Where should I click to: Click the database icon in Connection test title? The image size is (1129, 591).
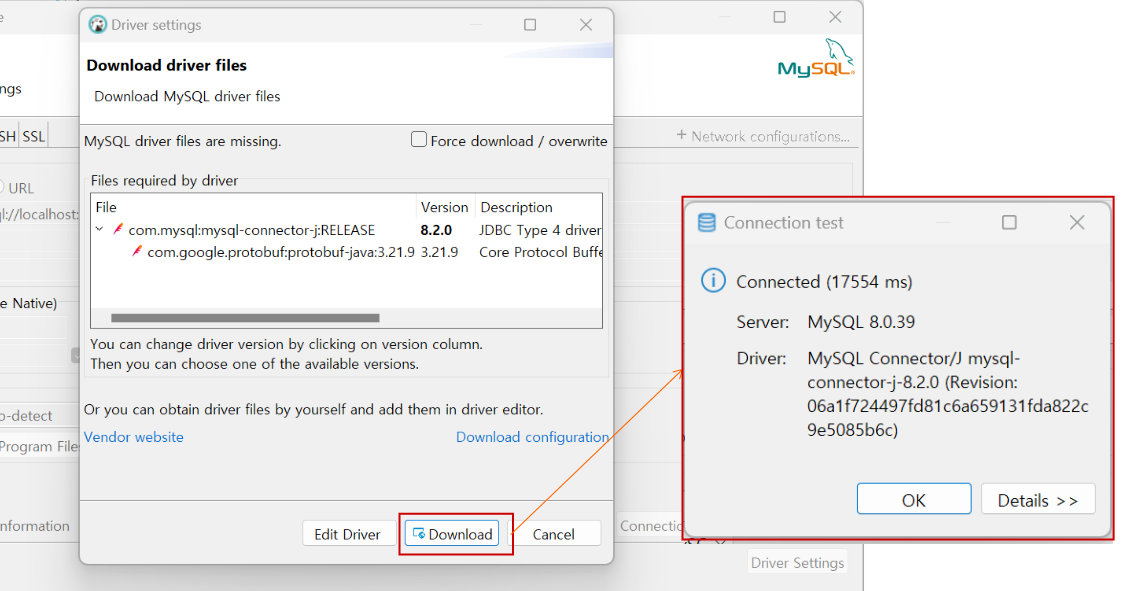(706, 222)
